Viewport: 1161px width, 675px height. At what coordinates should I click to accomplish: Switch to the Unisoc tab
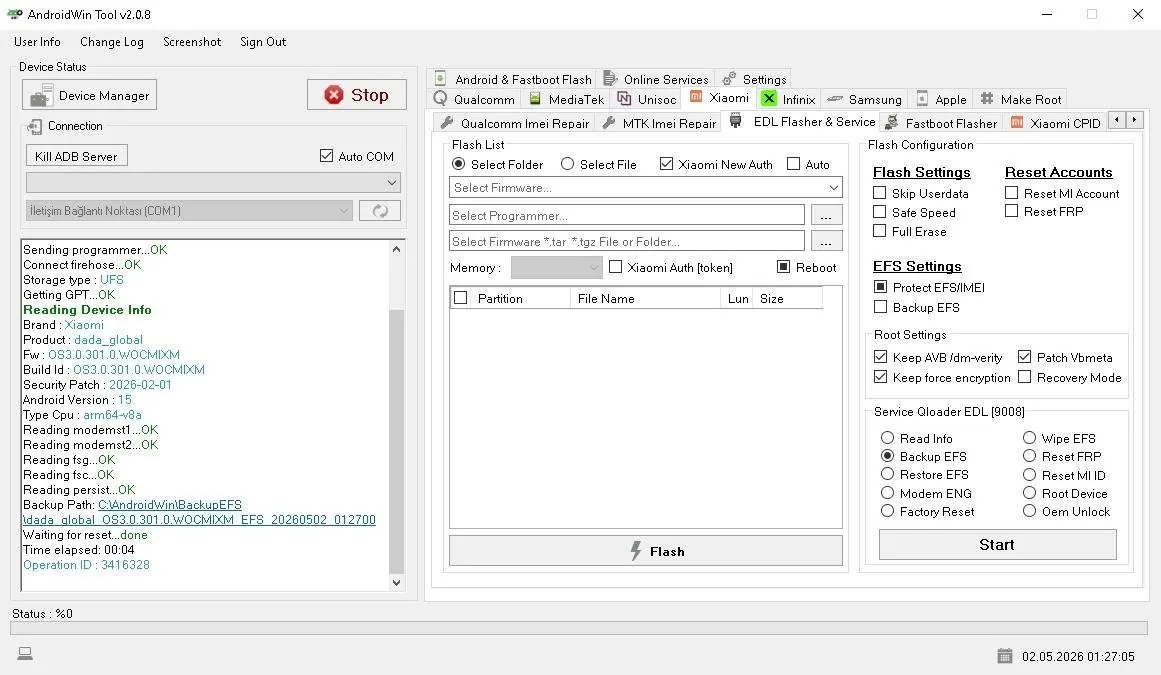click(647, 99)
